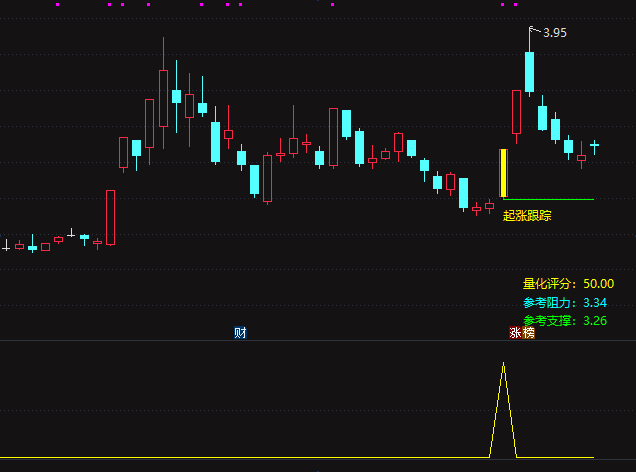Click the 起涨跟踪 signal label
Screen dimensions: 636x472
pyautogui.click(x=527, y=215)
